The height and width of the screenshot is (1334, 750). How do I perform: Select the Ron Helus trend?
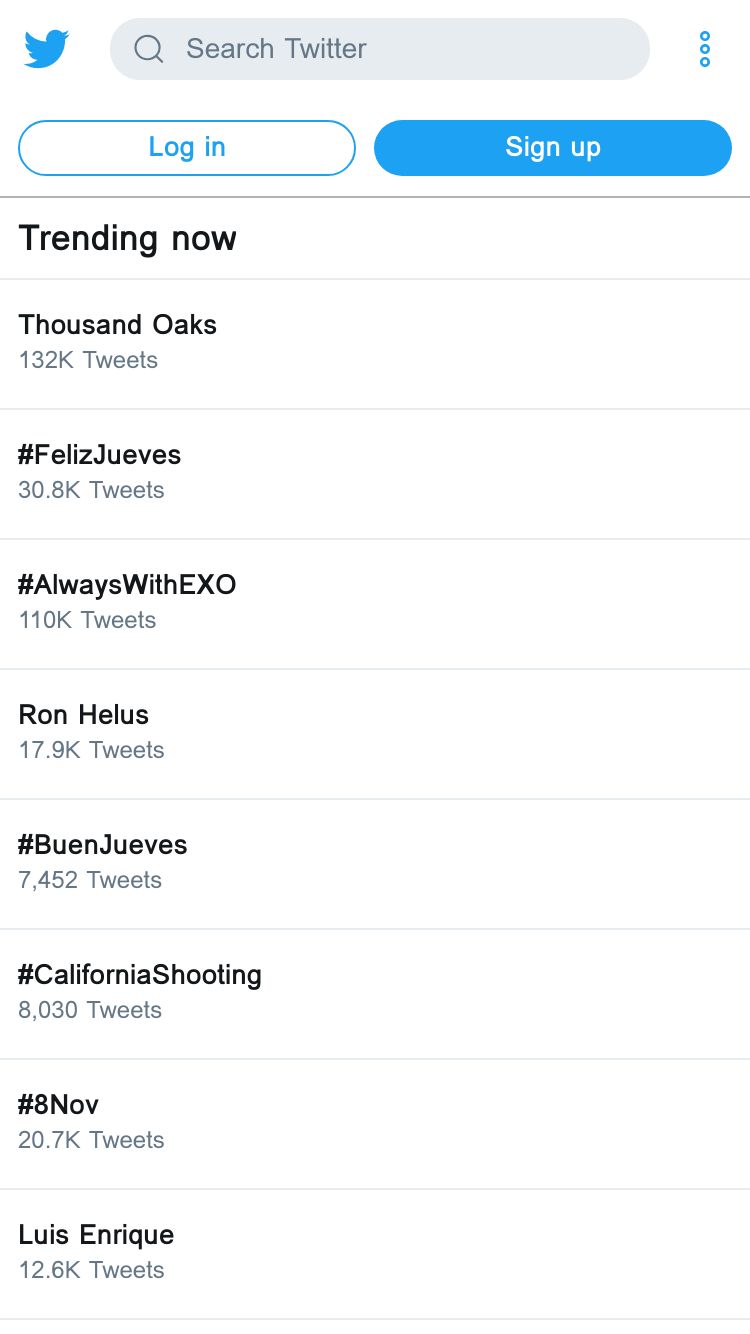375,734
